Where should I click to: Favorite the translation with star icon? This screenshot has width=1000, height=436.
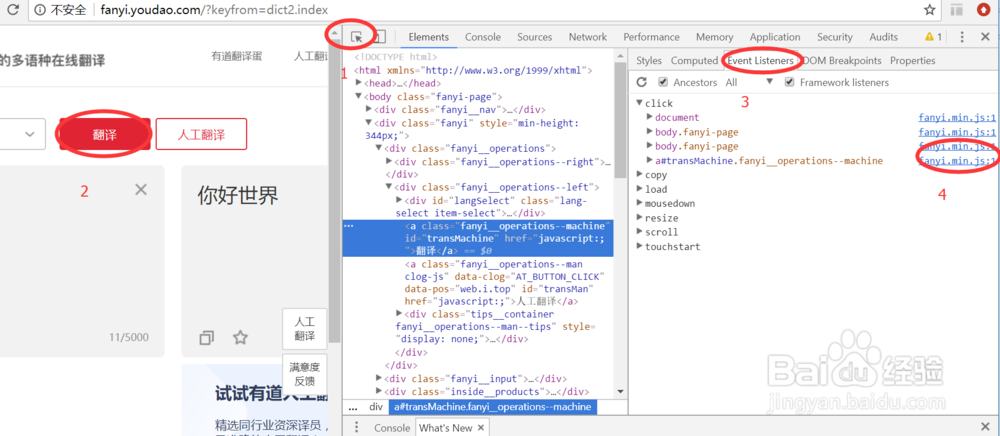click(x=240, y=337)
